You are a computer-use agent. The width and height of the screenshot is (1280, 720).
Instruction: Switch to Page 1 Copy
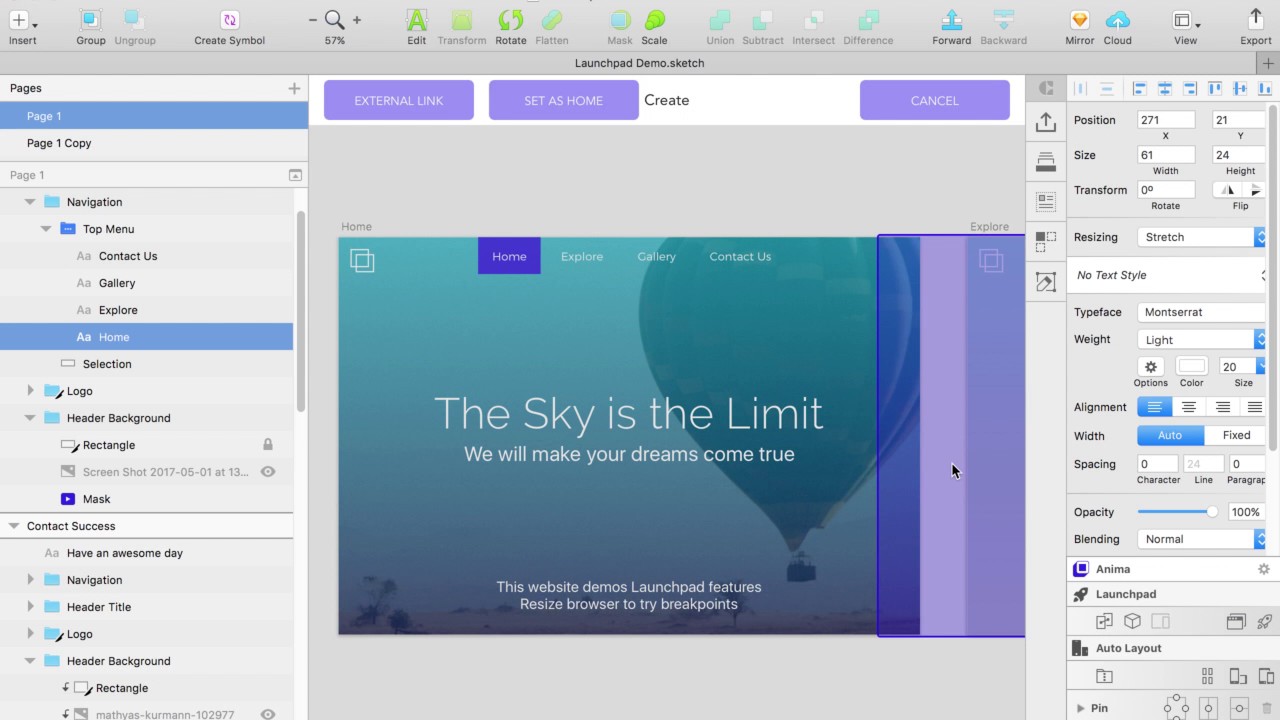59,143
